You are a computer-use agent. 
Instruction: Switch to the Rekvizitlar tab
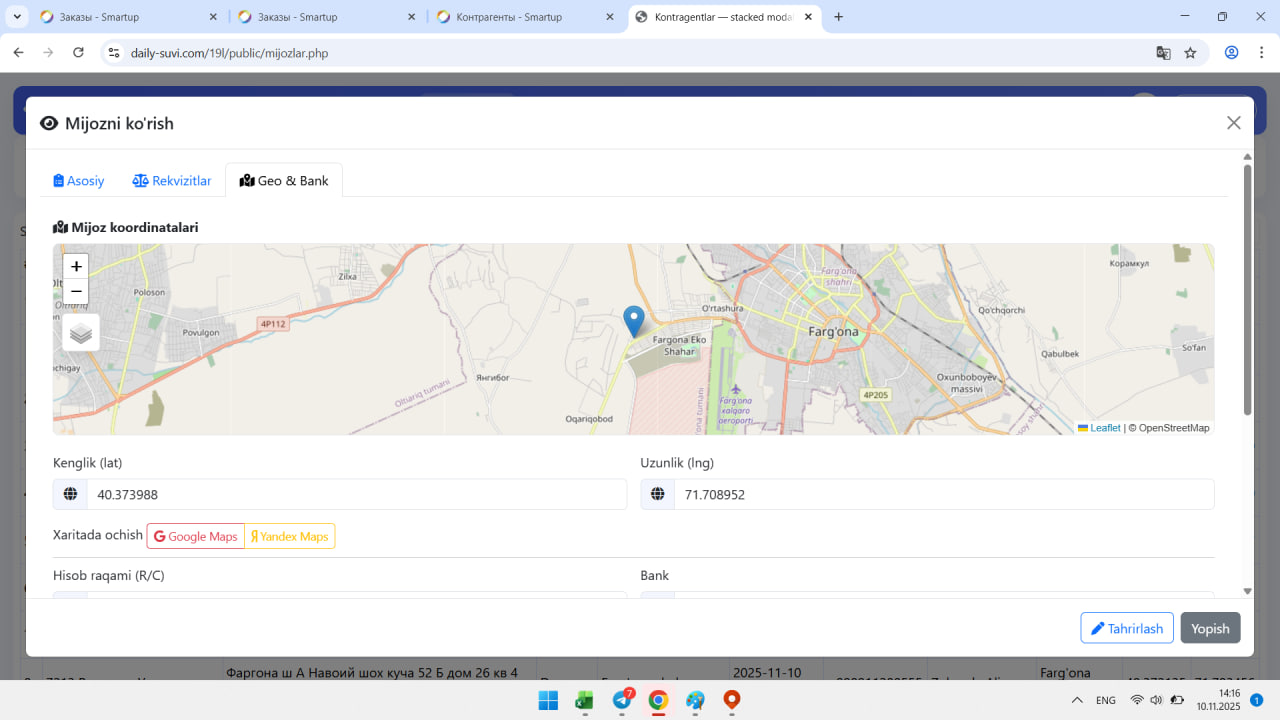pyautogui.click(x=172, y=181)
